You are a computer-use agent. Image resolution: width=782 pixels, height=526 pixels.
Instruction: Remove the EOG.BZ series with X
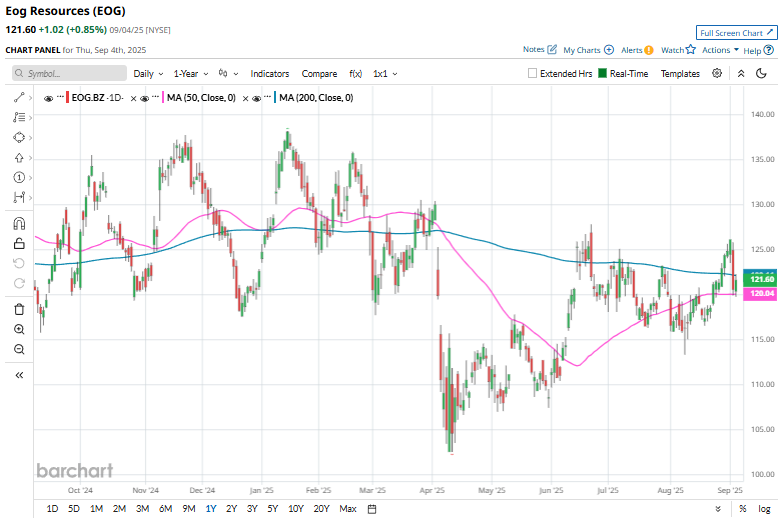click(133, 99)
